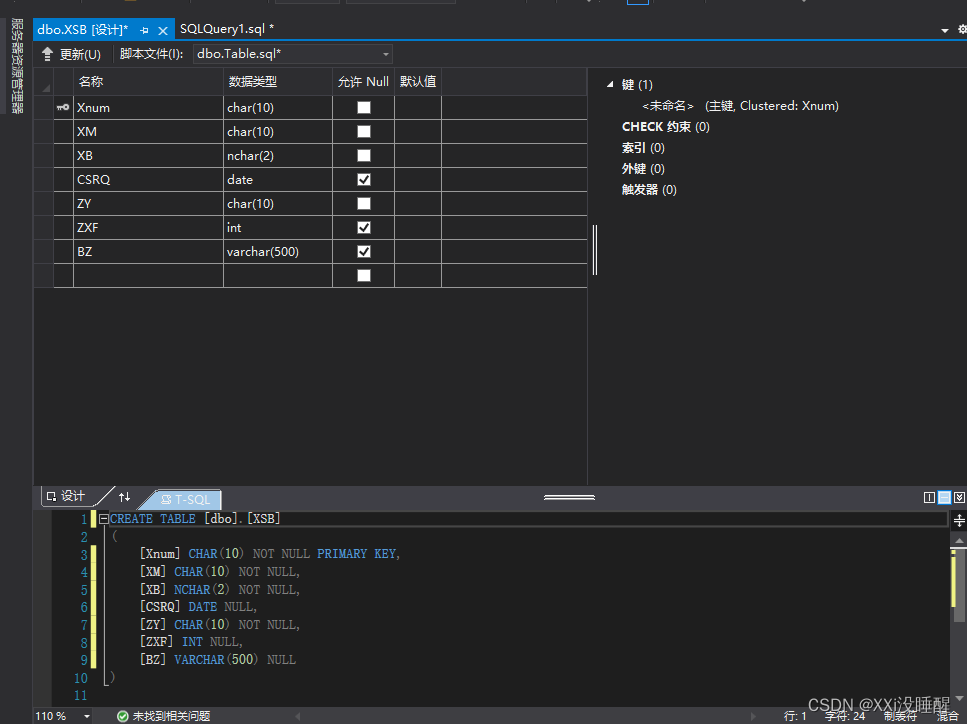967x724 pixels.
Task: Click the CSRQ name cell
Action: (148, 179)
